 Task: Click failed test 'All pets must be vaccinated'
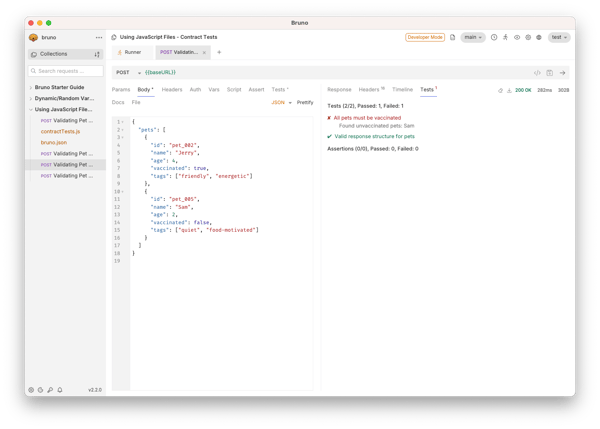367,118
